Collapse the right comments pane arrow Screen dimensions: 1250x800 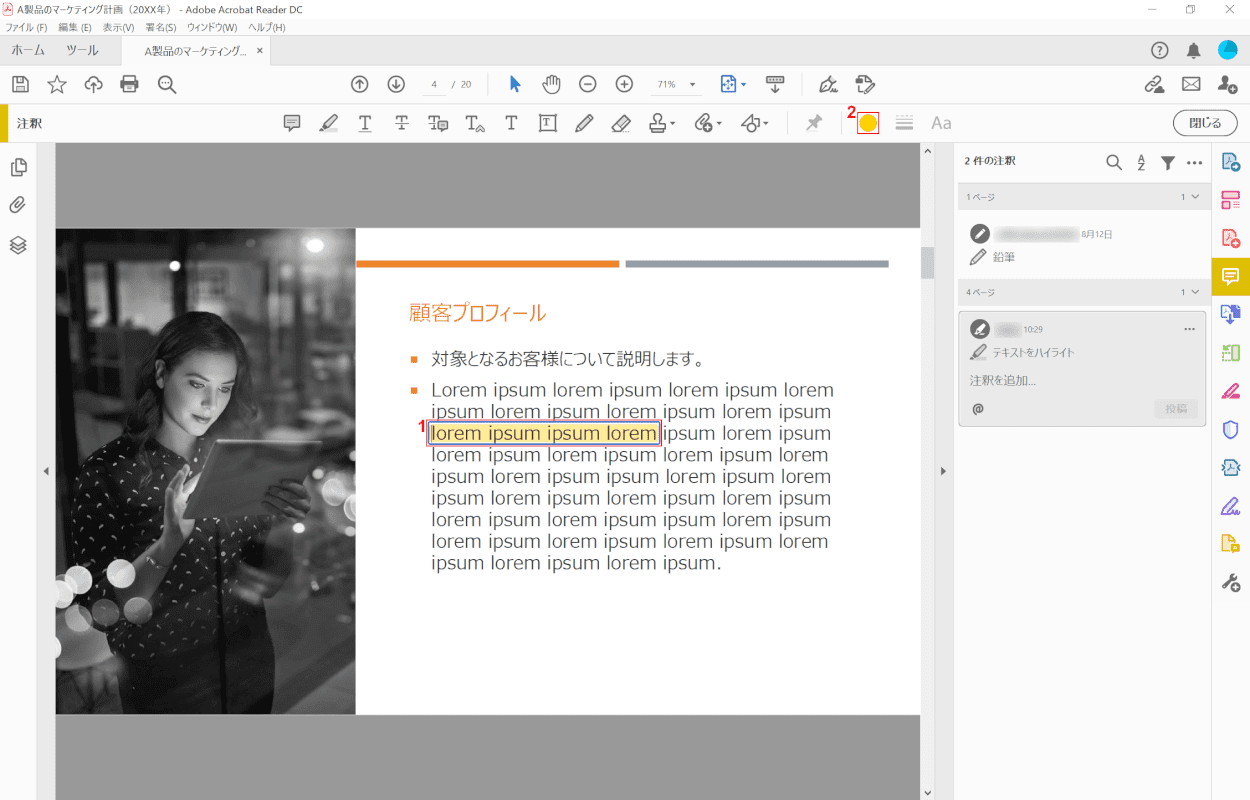(x=942, y=471)
